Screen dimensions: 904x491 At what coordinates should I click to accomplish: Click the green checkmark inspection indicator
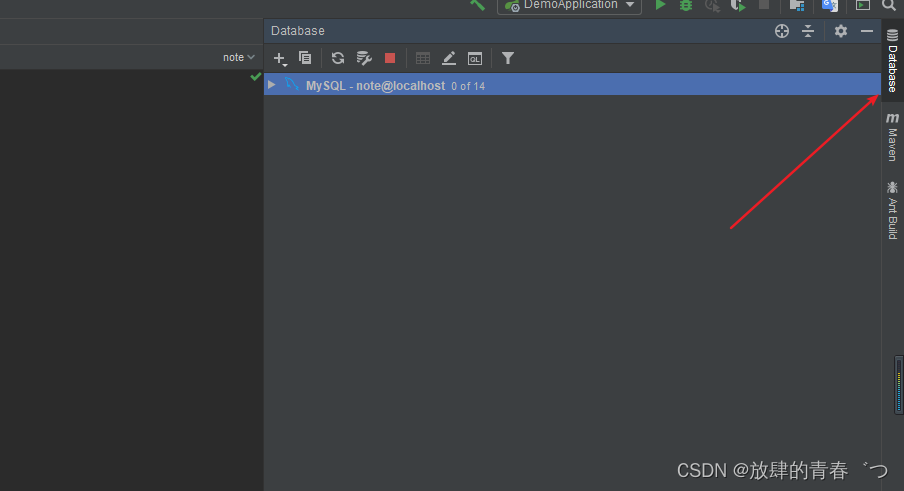click(x=255, y=77)
